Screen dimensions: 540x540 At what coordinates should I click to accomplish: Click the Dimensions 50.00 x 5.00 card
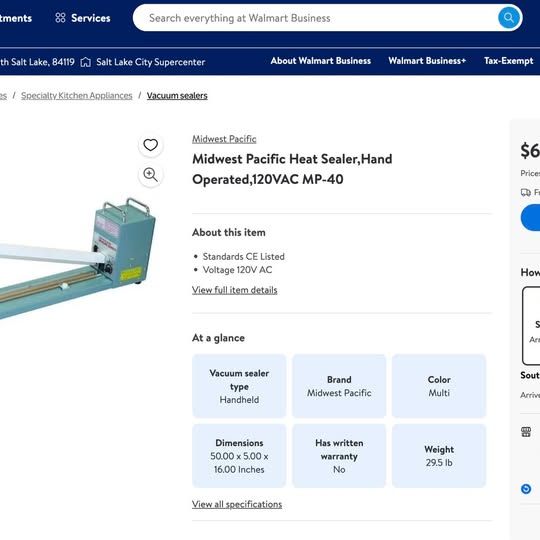click(239, 456)
